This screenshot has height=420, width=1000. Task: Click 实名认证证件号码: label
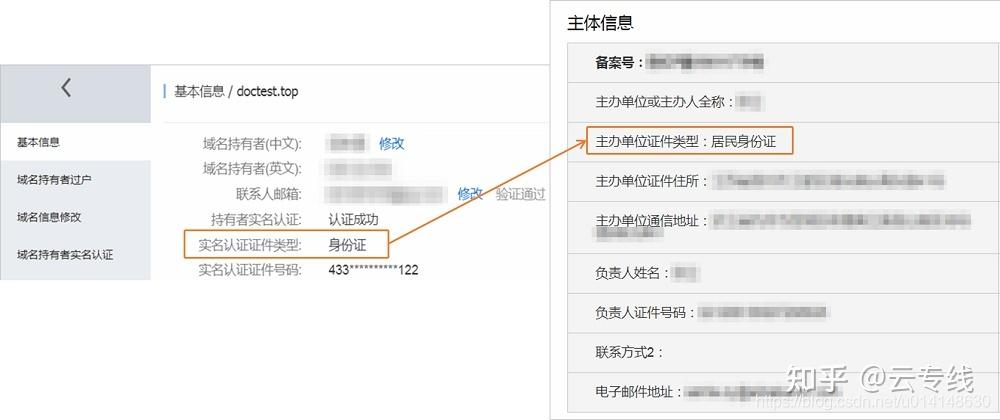coord(250,270)
